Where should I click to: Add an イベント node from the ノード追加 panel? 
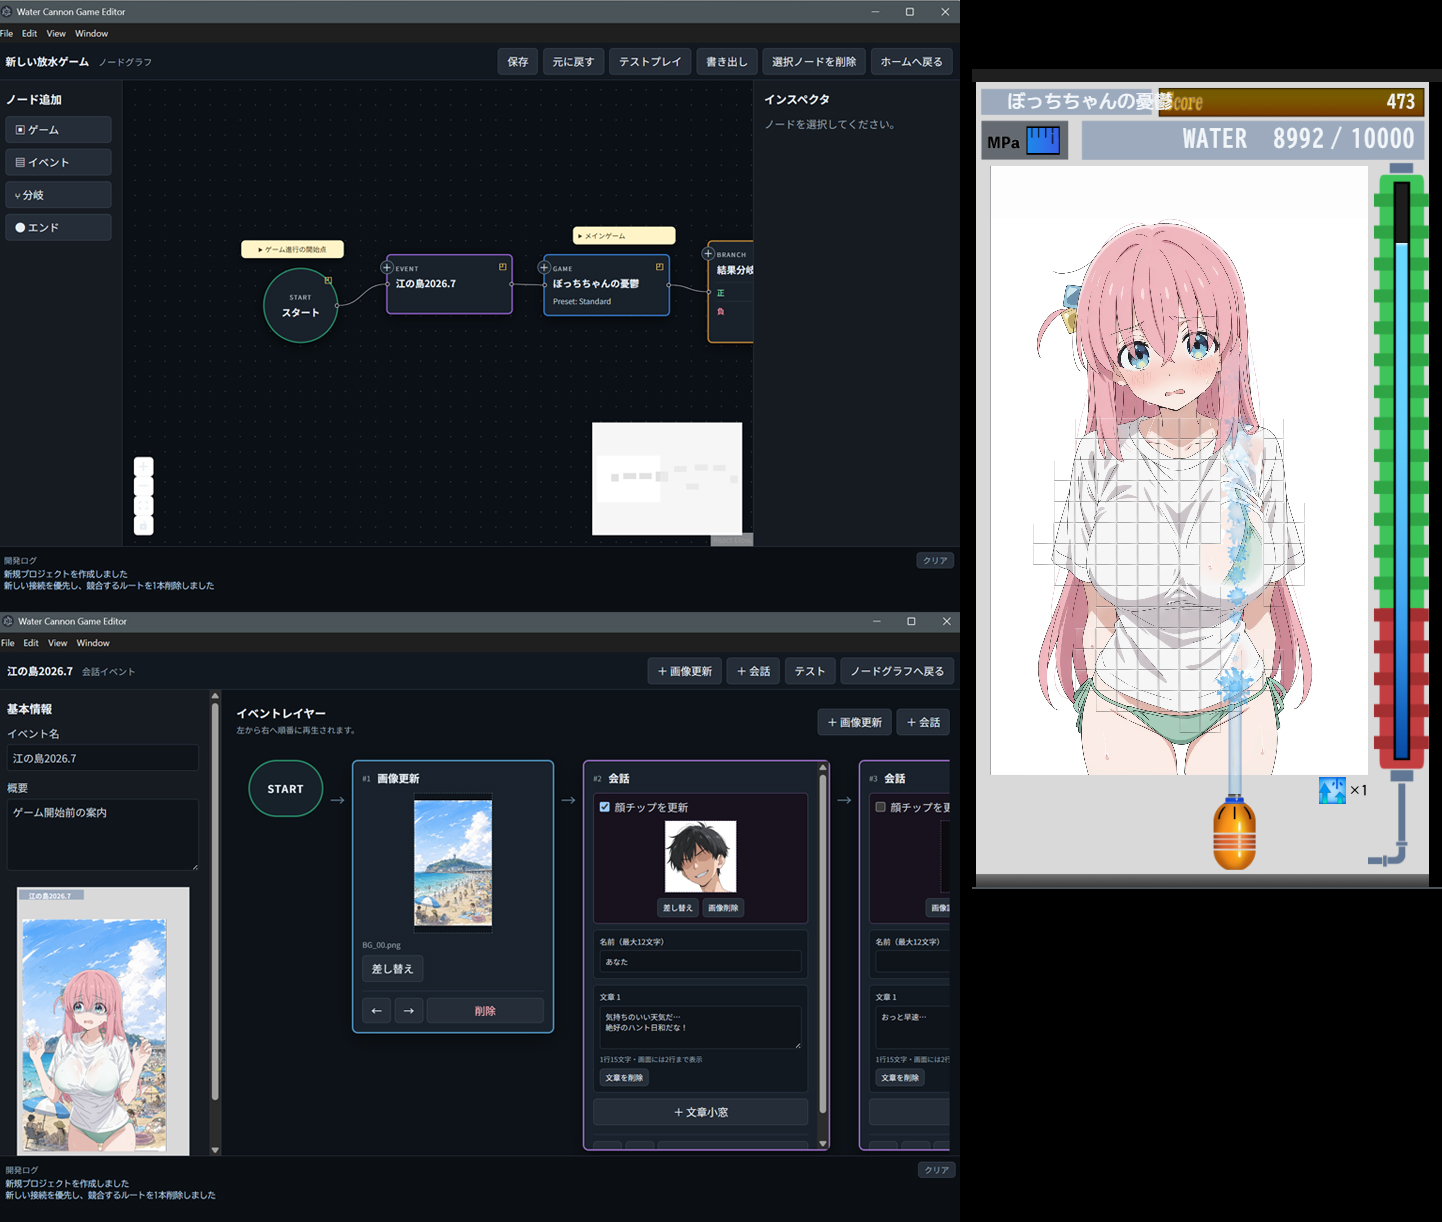click(59, 162)
